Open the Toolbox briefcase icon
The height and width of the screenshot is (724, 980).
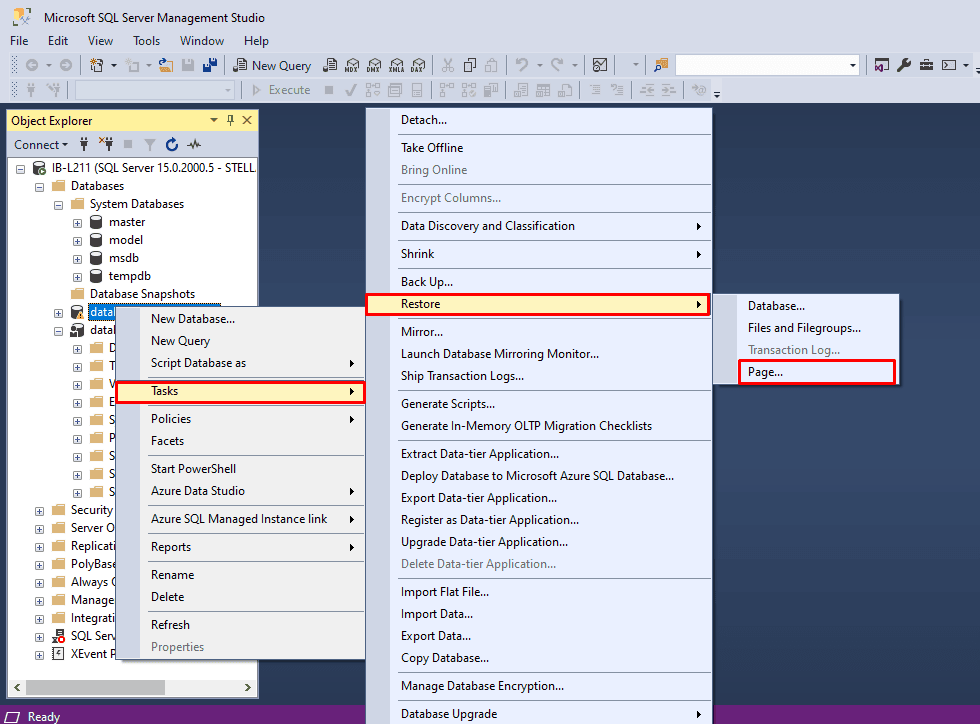926,65
